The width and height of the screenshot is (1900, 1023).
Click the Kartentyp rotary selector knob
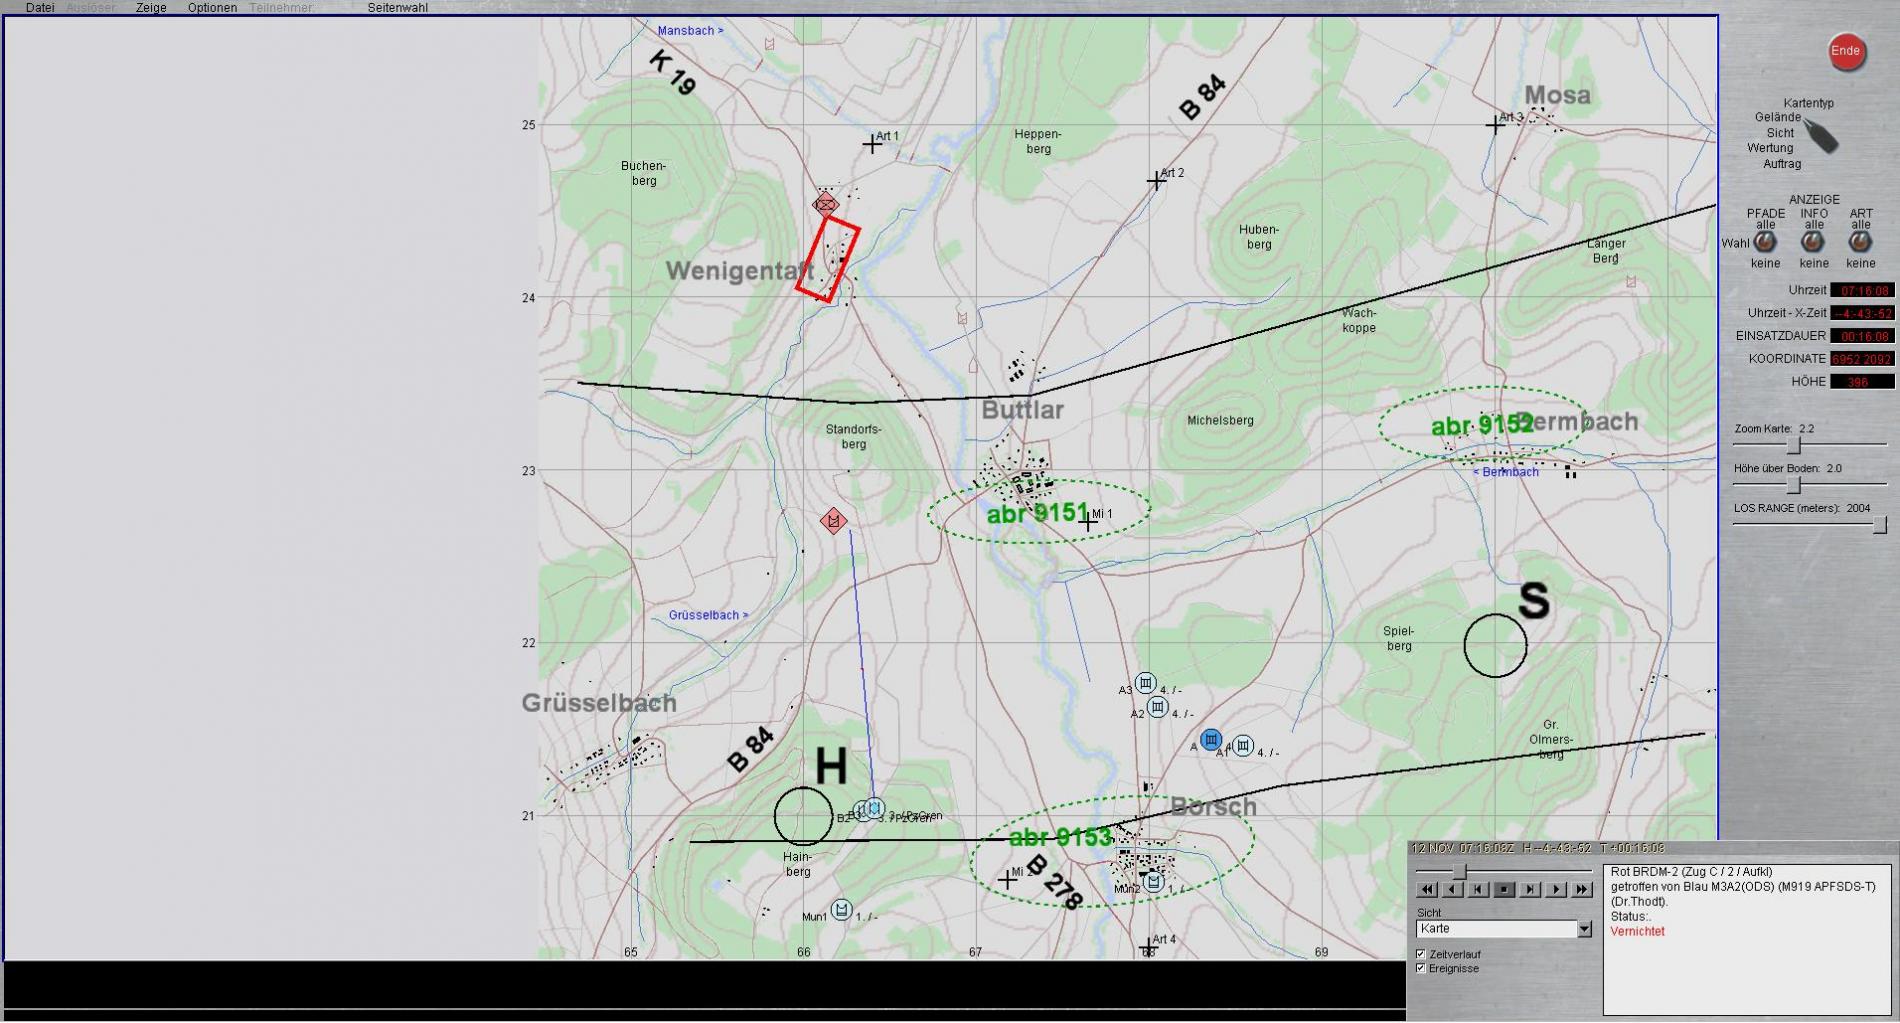[1821, 135]
